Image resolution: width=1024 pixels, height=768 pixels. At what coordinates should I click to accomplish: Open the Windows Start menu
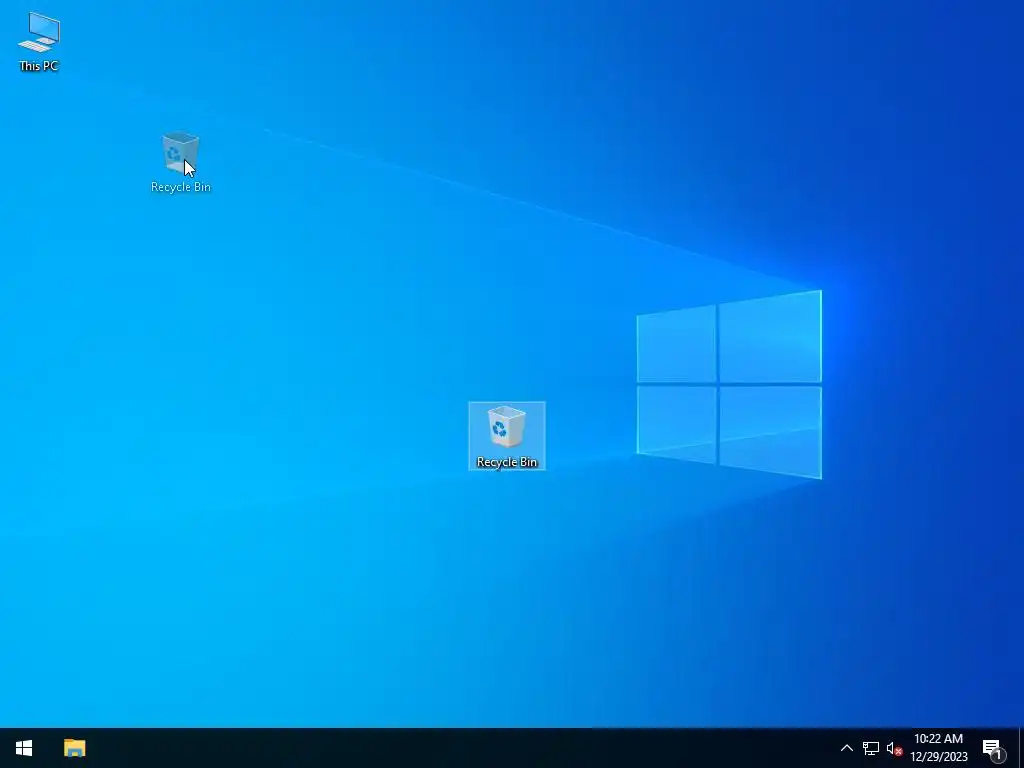point(24,748)
